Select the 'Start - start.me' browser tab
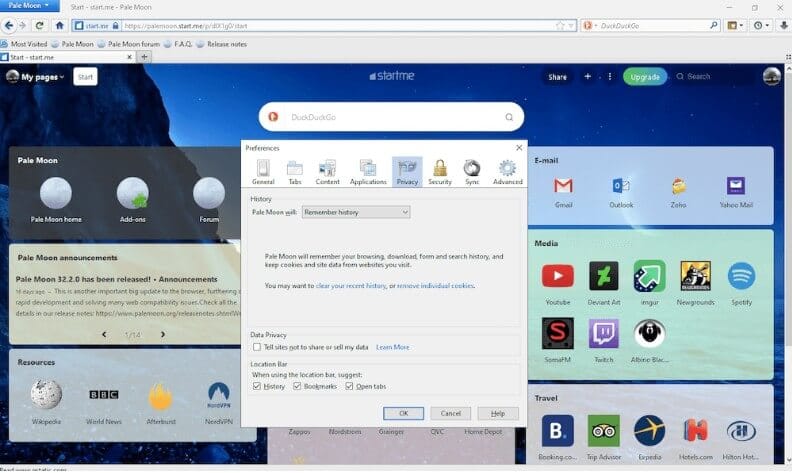Image resolution: width=792 pixels, height=473 pixels. (x=67, y=57)
